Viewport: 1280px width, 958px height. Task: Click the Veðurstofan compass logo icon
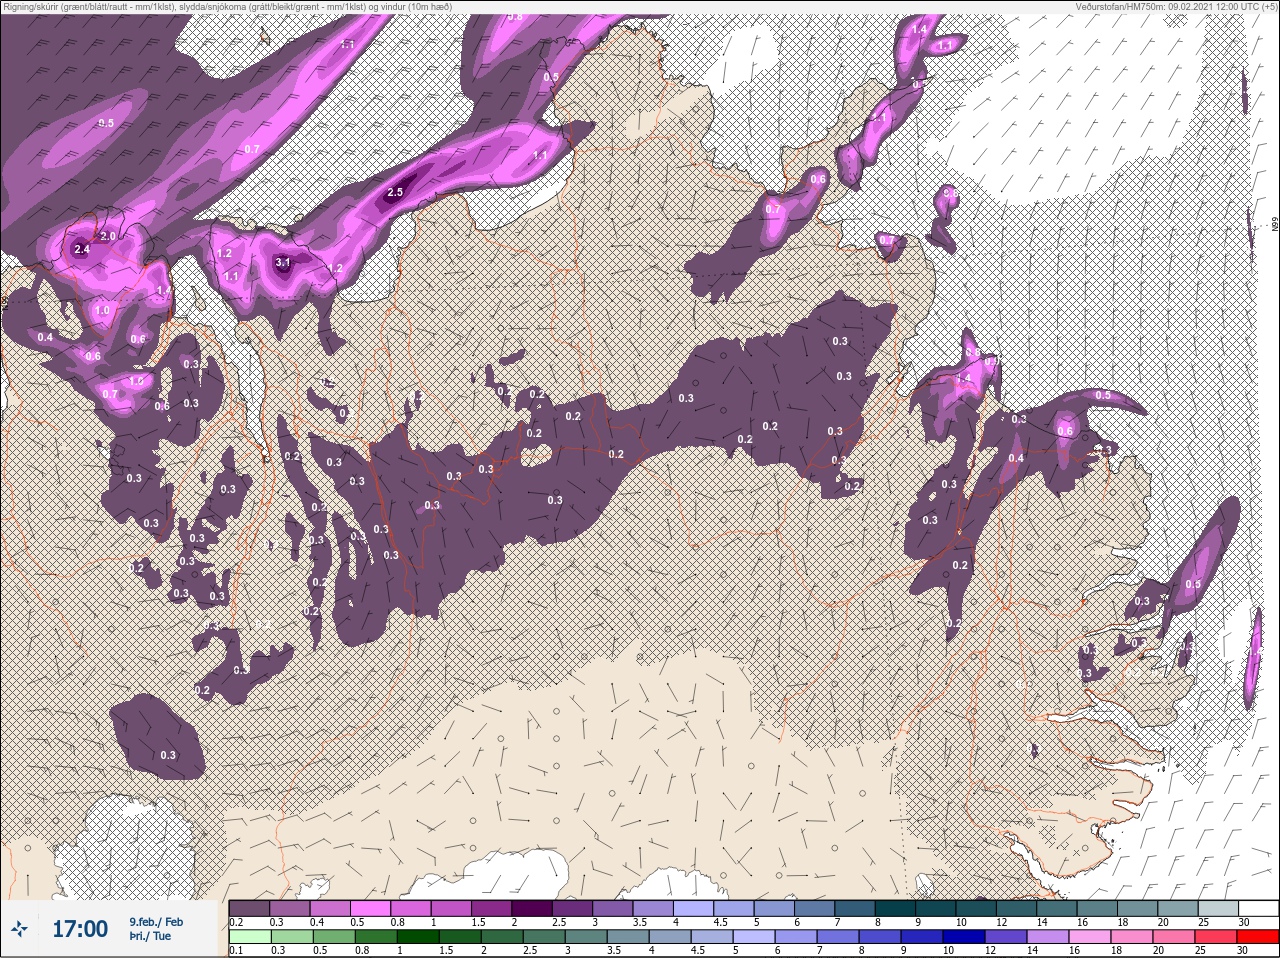tap(19, 929)
